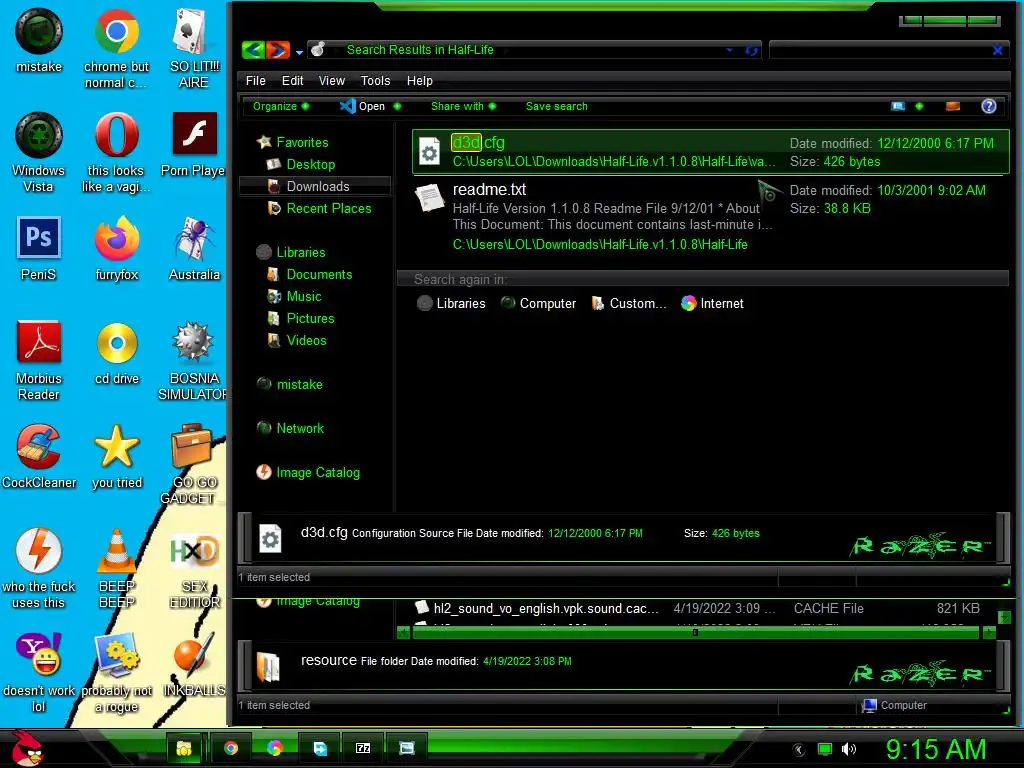Click the Chrome icon in taskbar
The image size is (1024, 768).
click(231, 748)
